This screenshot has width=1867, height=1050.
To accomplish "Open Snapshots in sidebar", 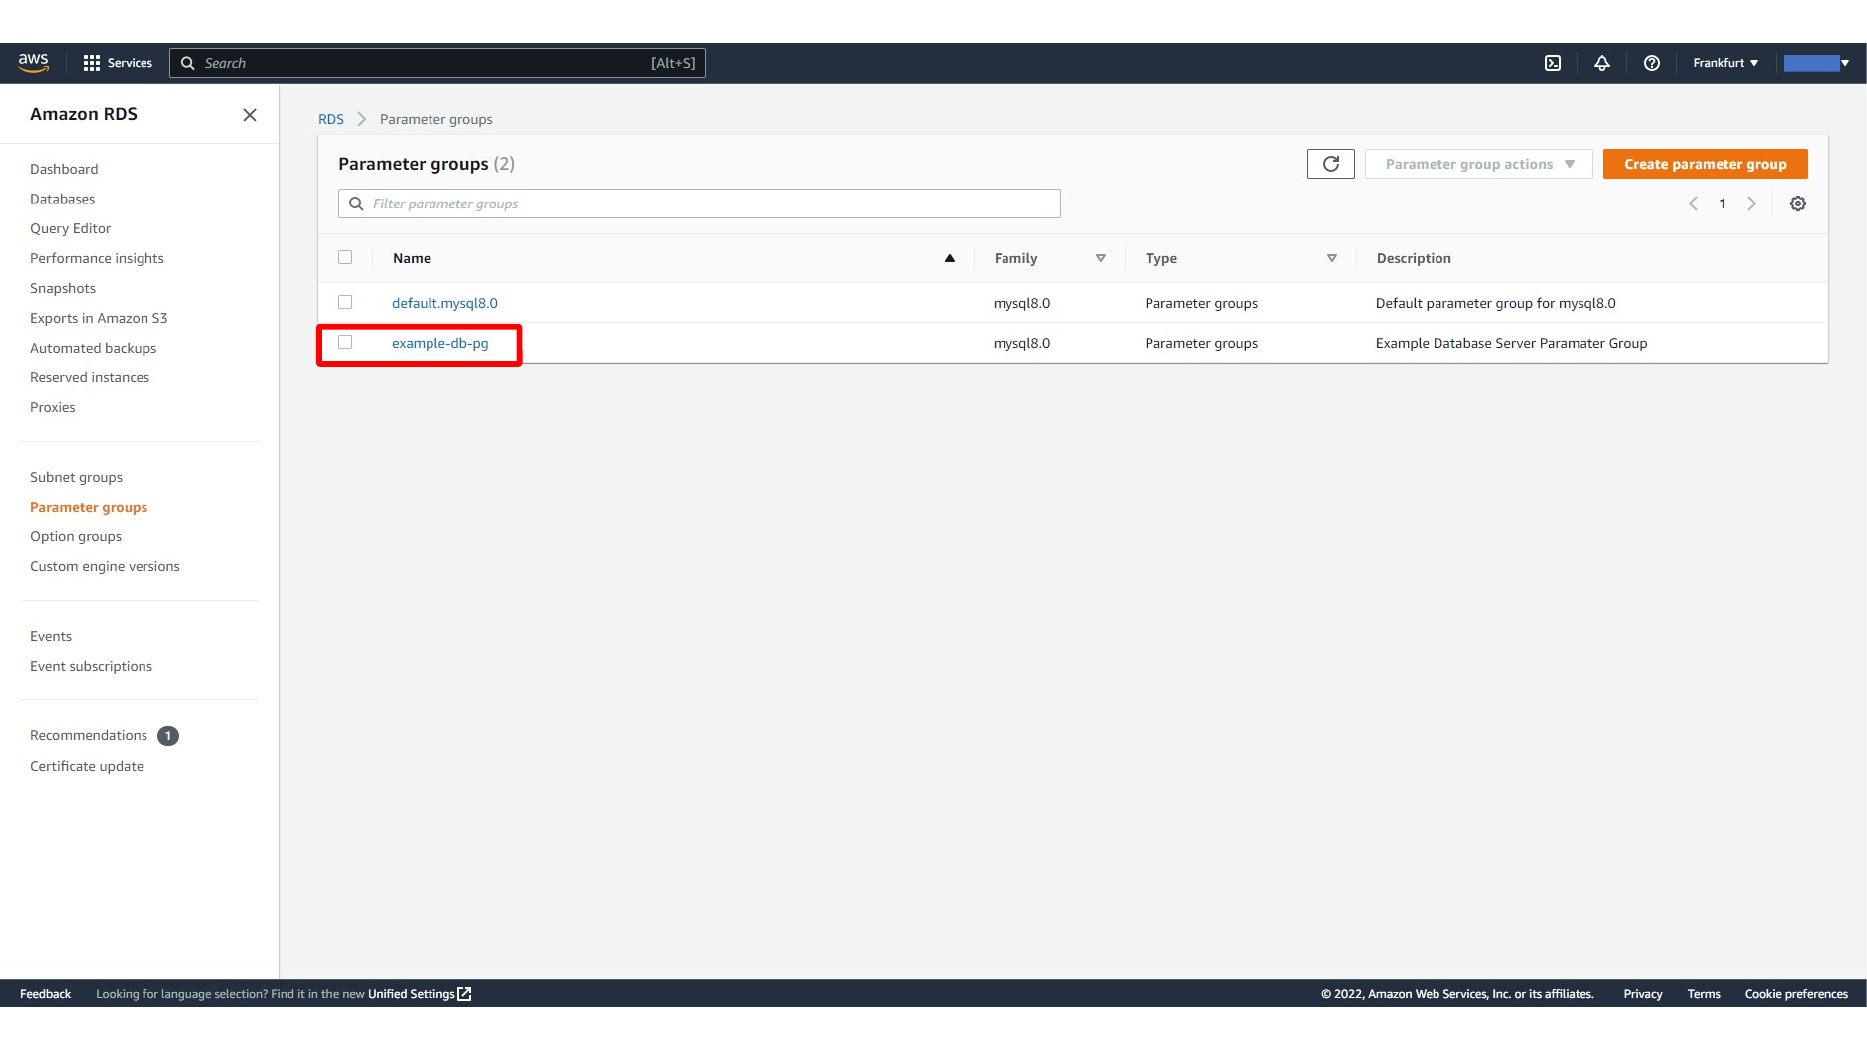I will [63, 288].
